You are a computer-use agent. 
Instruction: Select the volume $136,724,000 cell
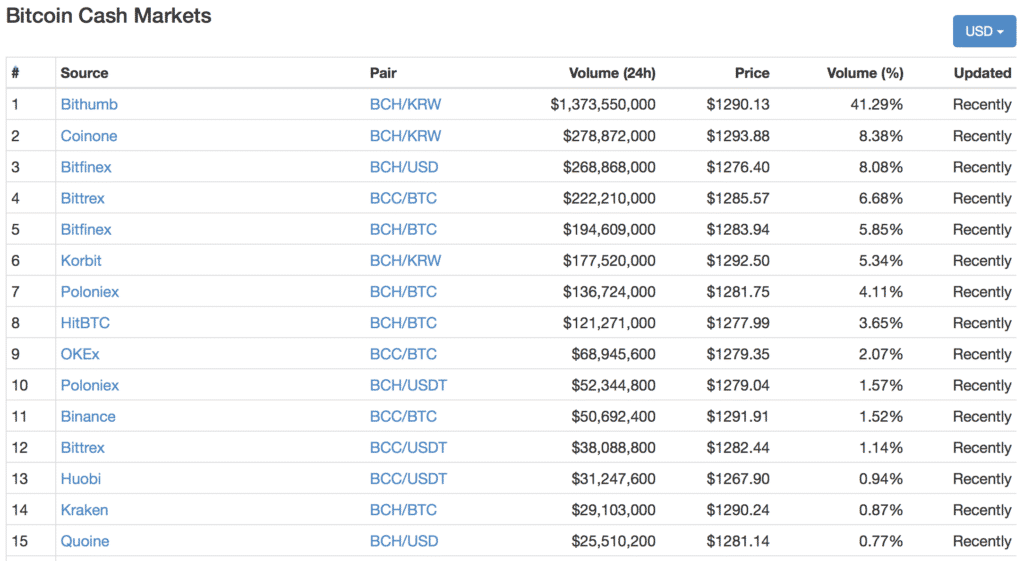pyautogui.click(x=609, y=292)
